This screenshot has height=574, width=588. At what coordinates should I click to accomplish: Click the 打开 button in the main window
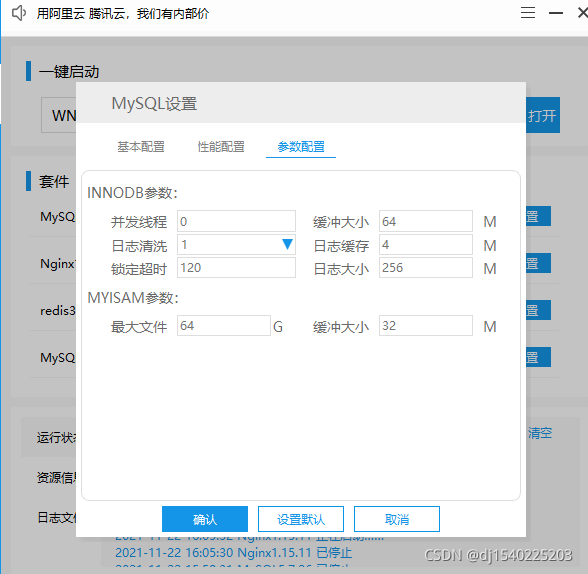click(543, 115)
